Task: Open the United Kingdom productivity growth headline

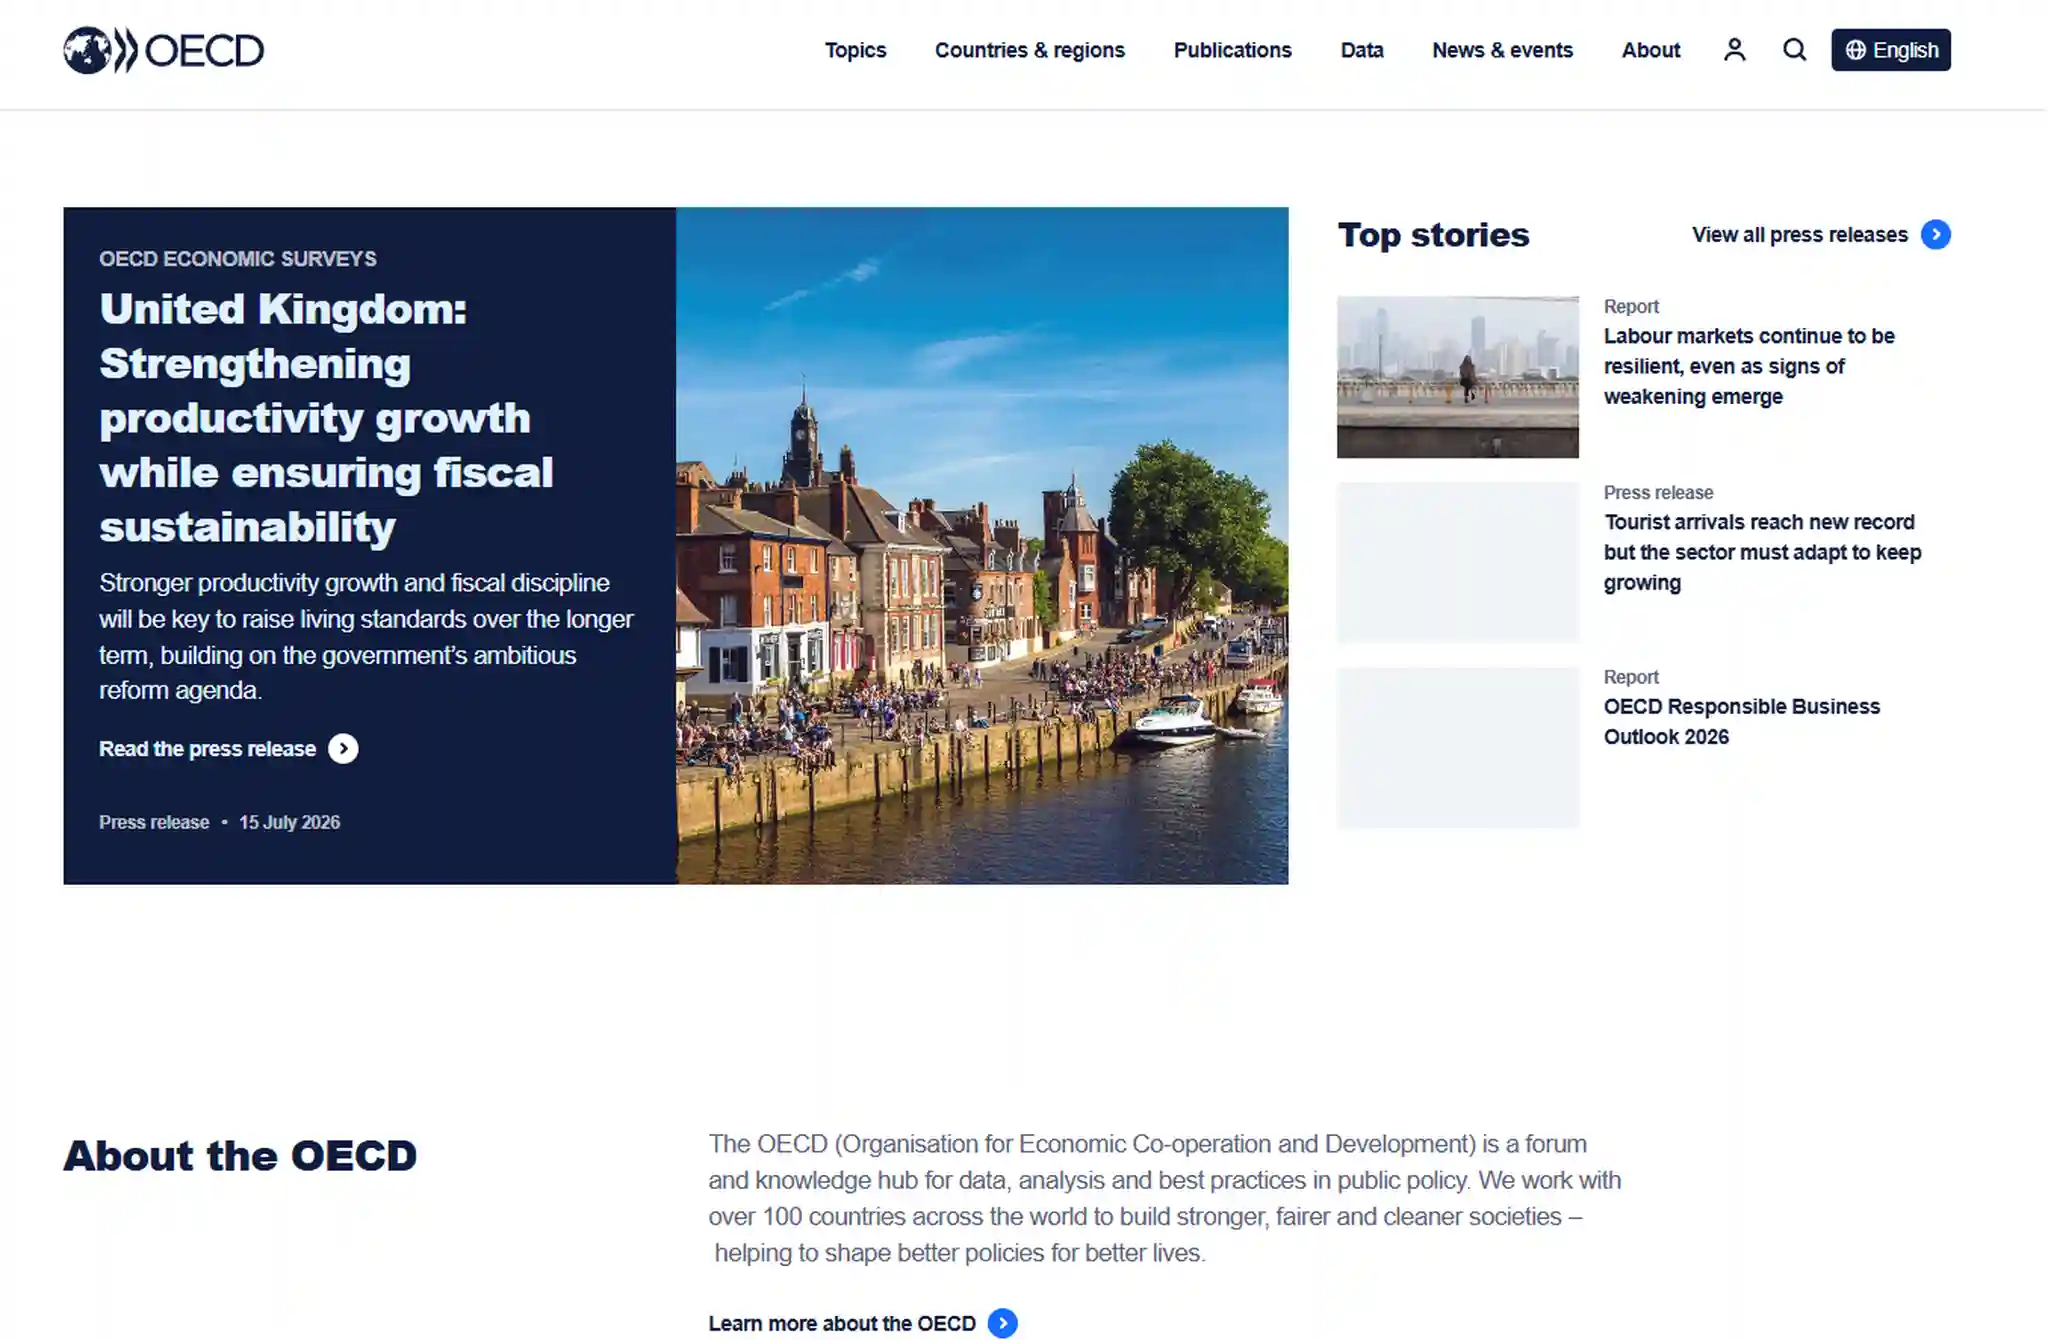Action: tap(326, 418)
